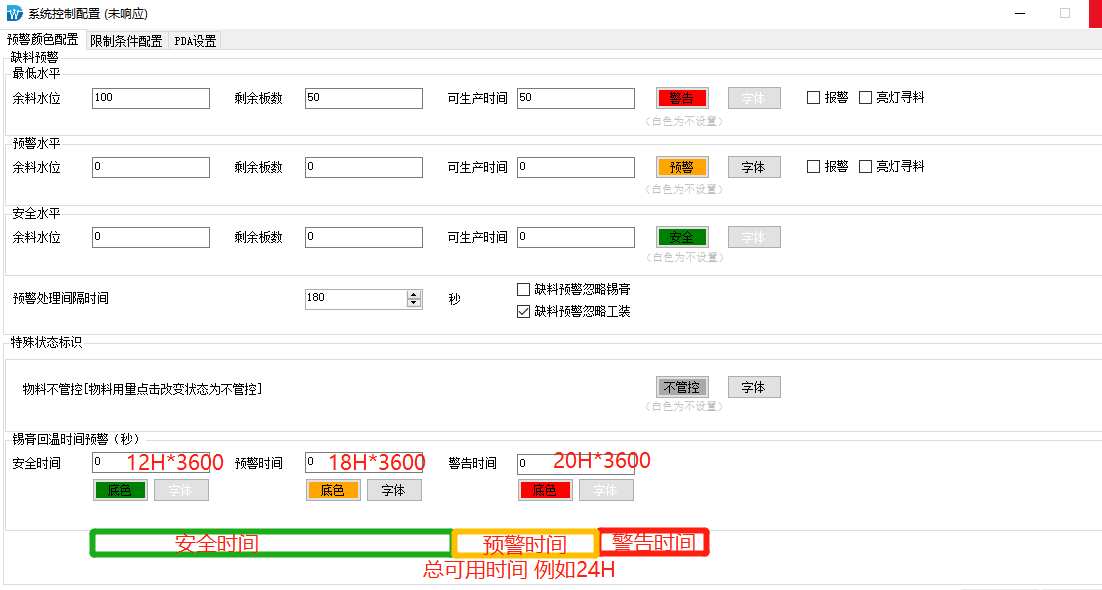1102x590 pixels.
Task: Check the 缺料预警忽略锡膏 option
Action: point(523,289)
